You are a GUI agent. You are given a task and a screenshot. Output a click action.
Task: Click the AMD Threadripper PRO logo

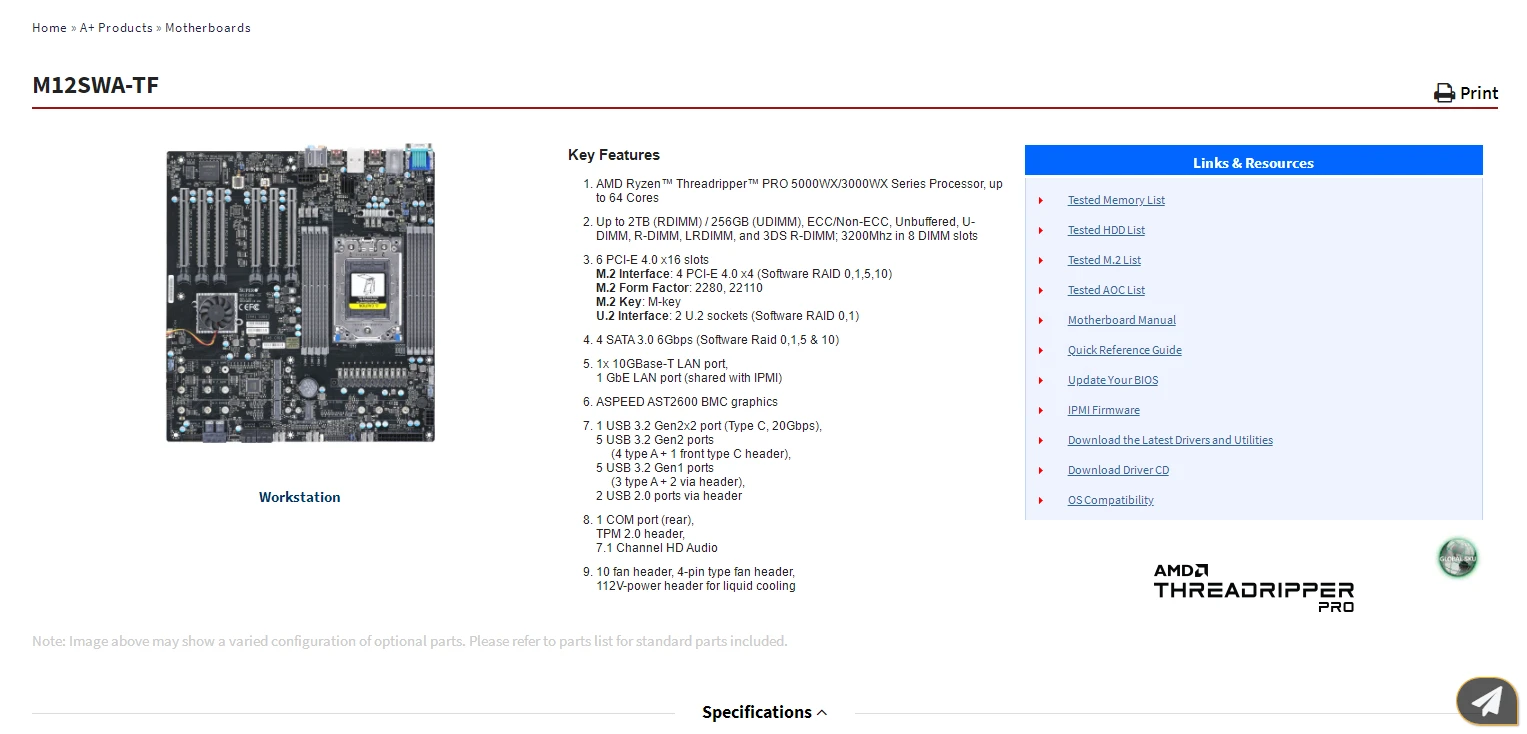click(1254, 588)
